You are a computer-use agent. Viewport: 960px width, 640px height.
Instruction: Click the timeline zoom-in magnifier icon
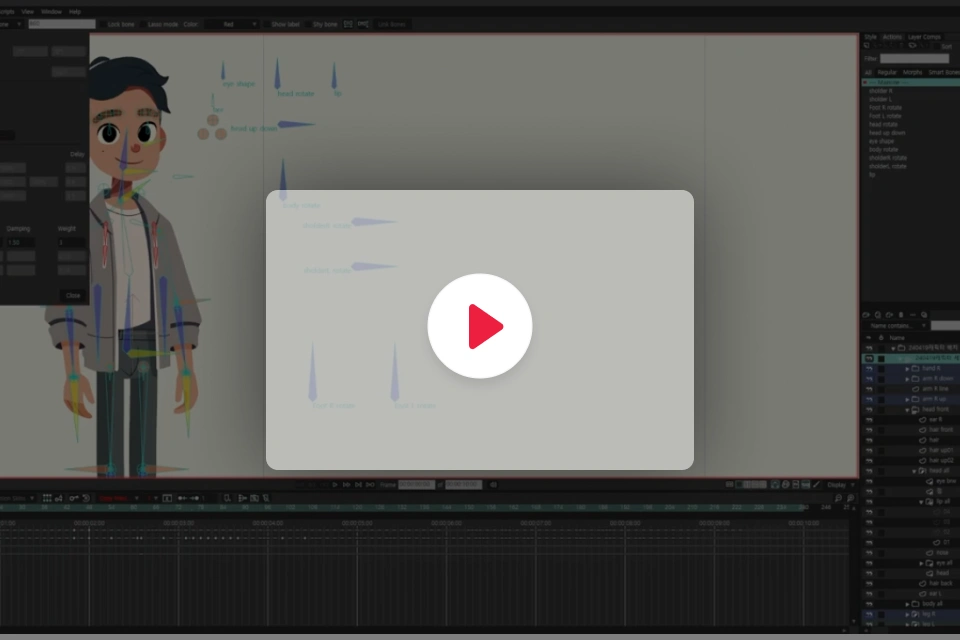[x=850, y=498]
